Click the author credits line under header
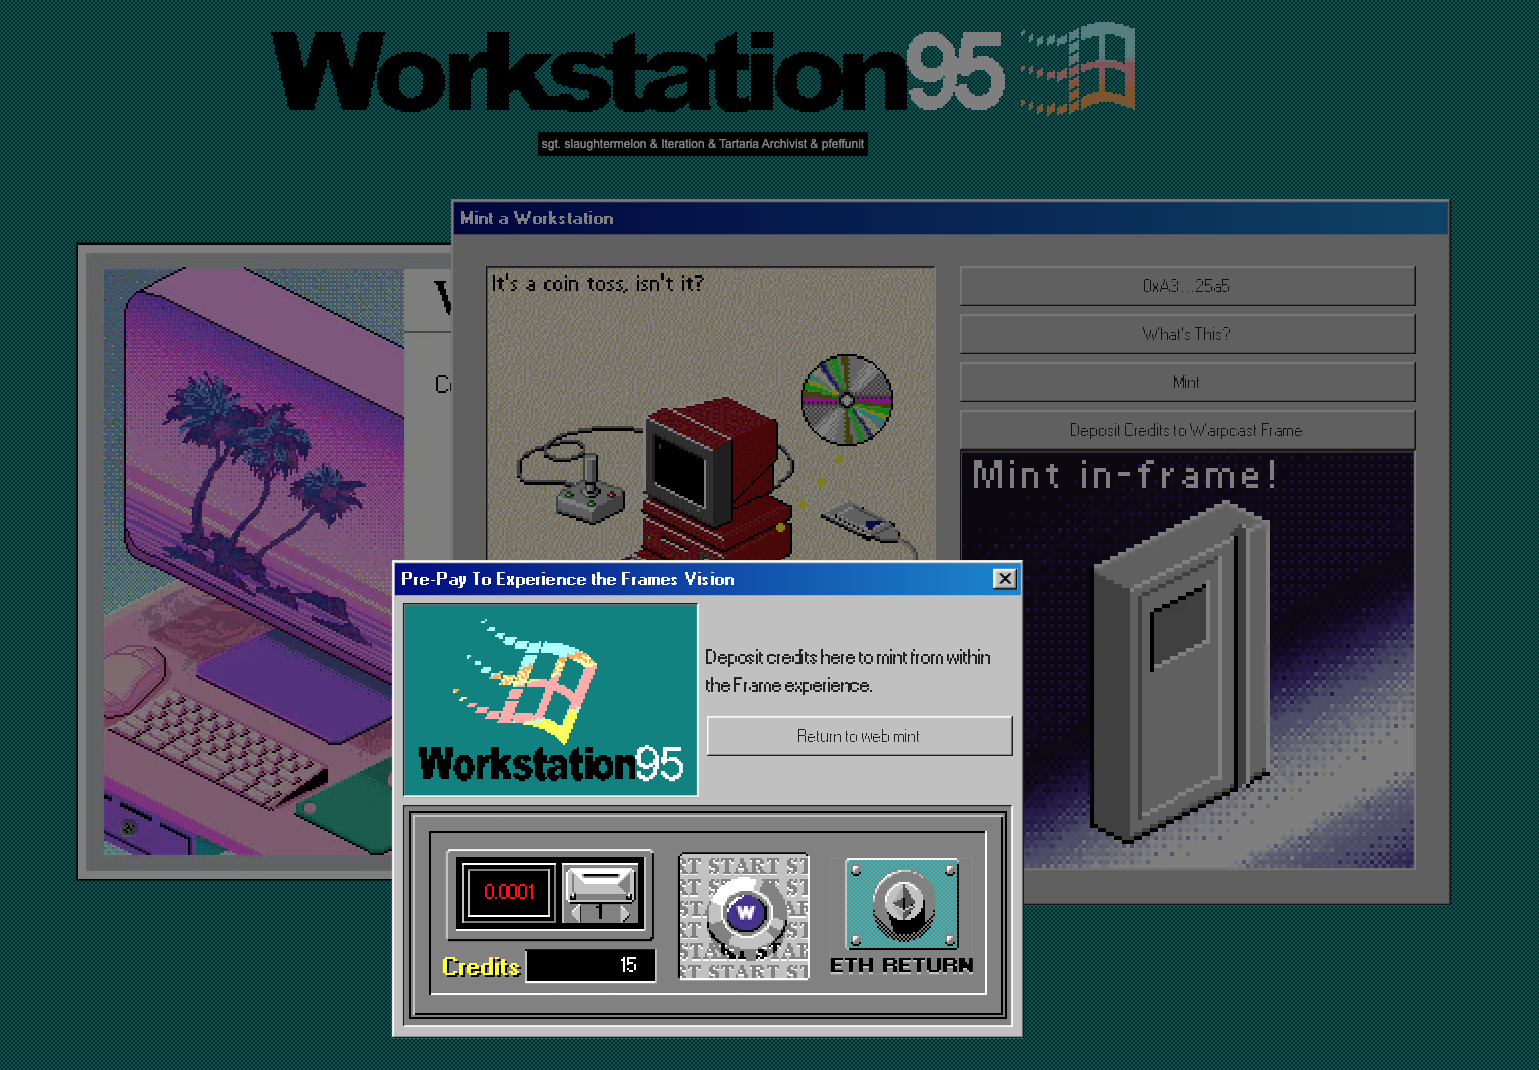This screenshot has width=1539, height=1070. pyautogui.click(x=703, y=144)
